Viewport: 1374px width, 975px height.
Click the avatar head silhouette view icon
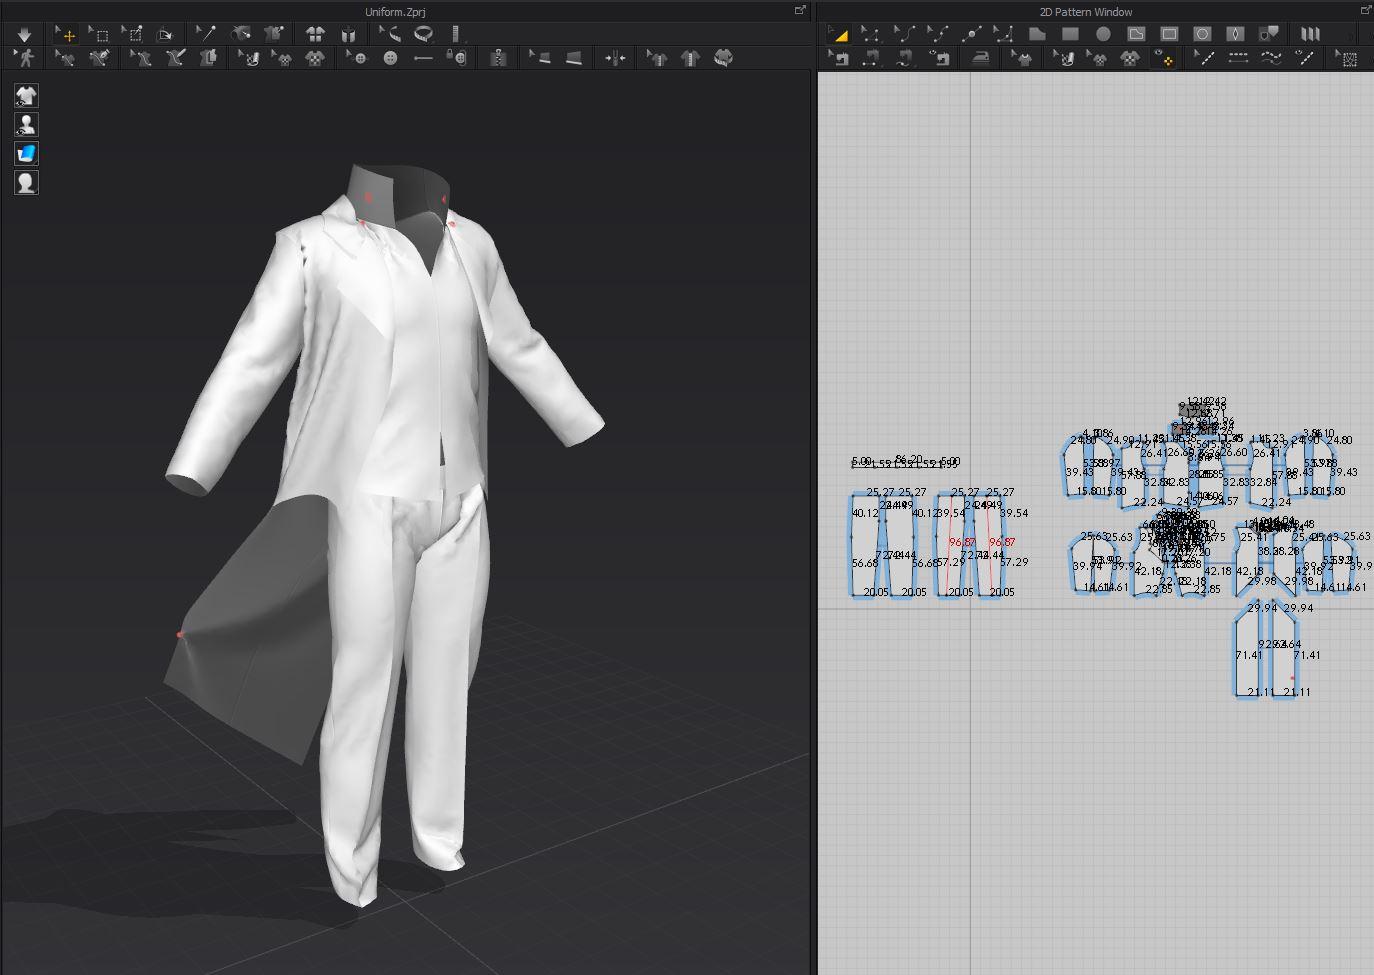click(x=26, y=183)
